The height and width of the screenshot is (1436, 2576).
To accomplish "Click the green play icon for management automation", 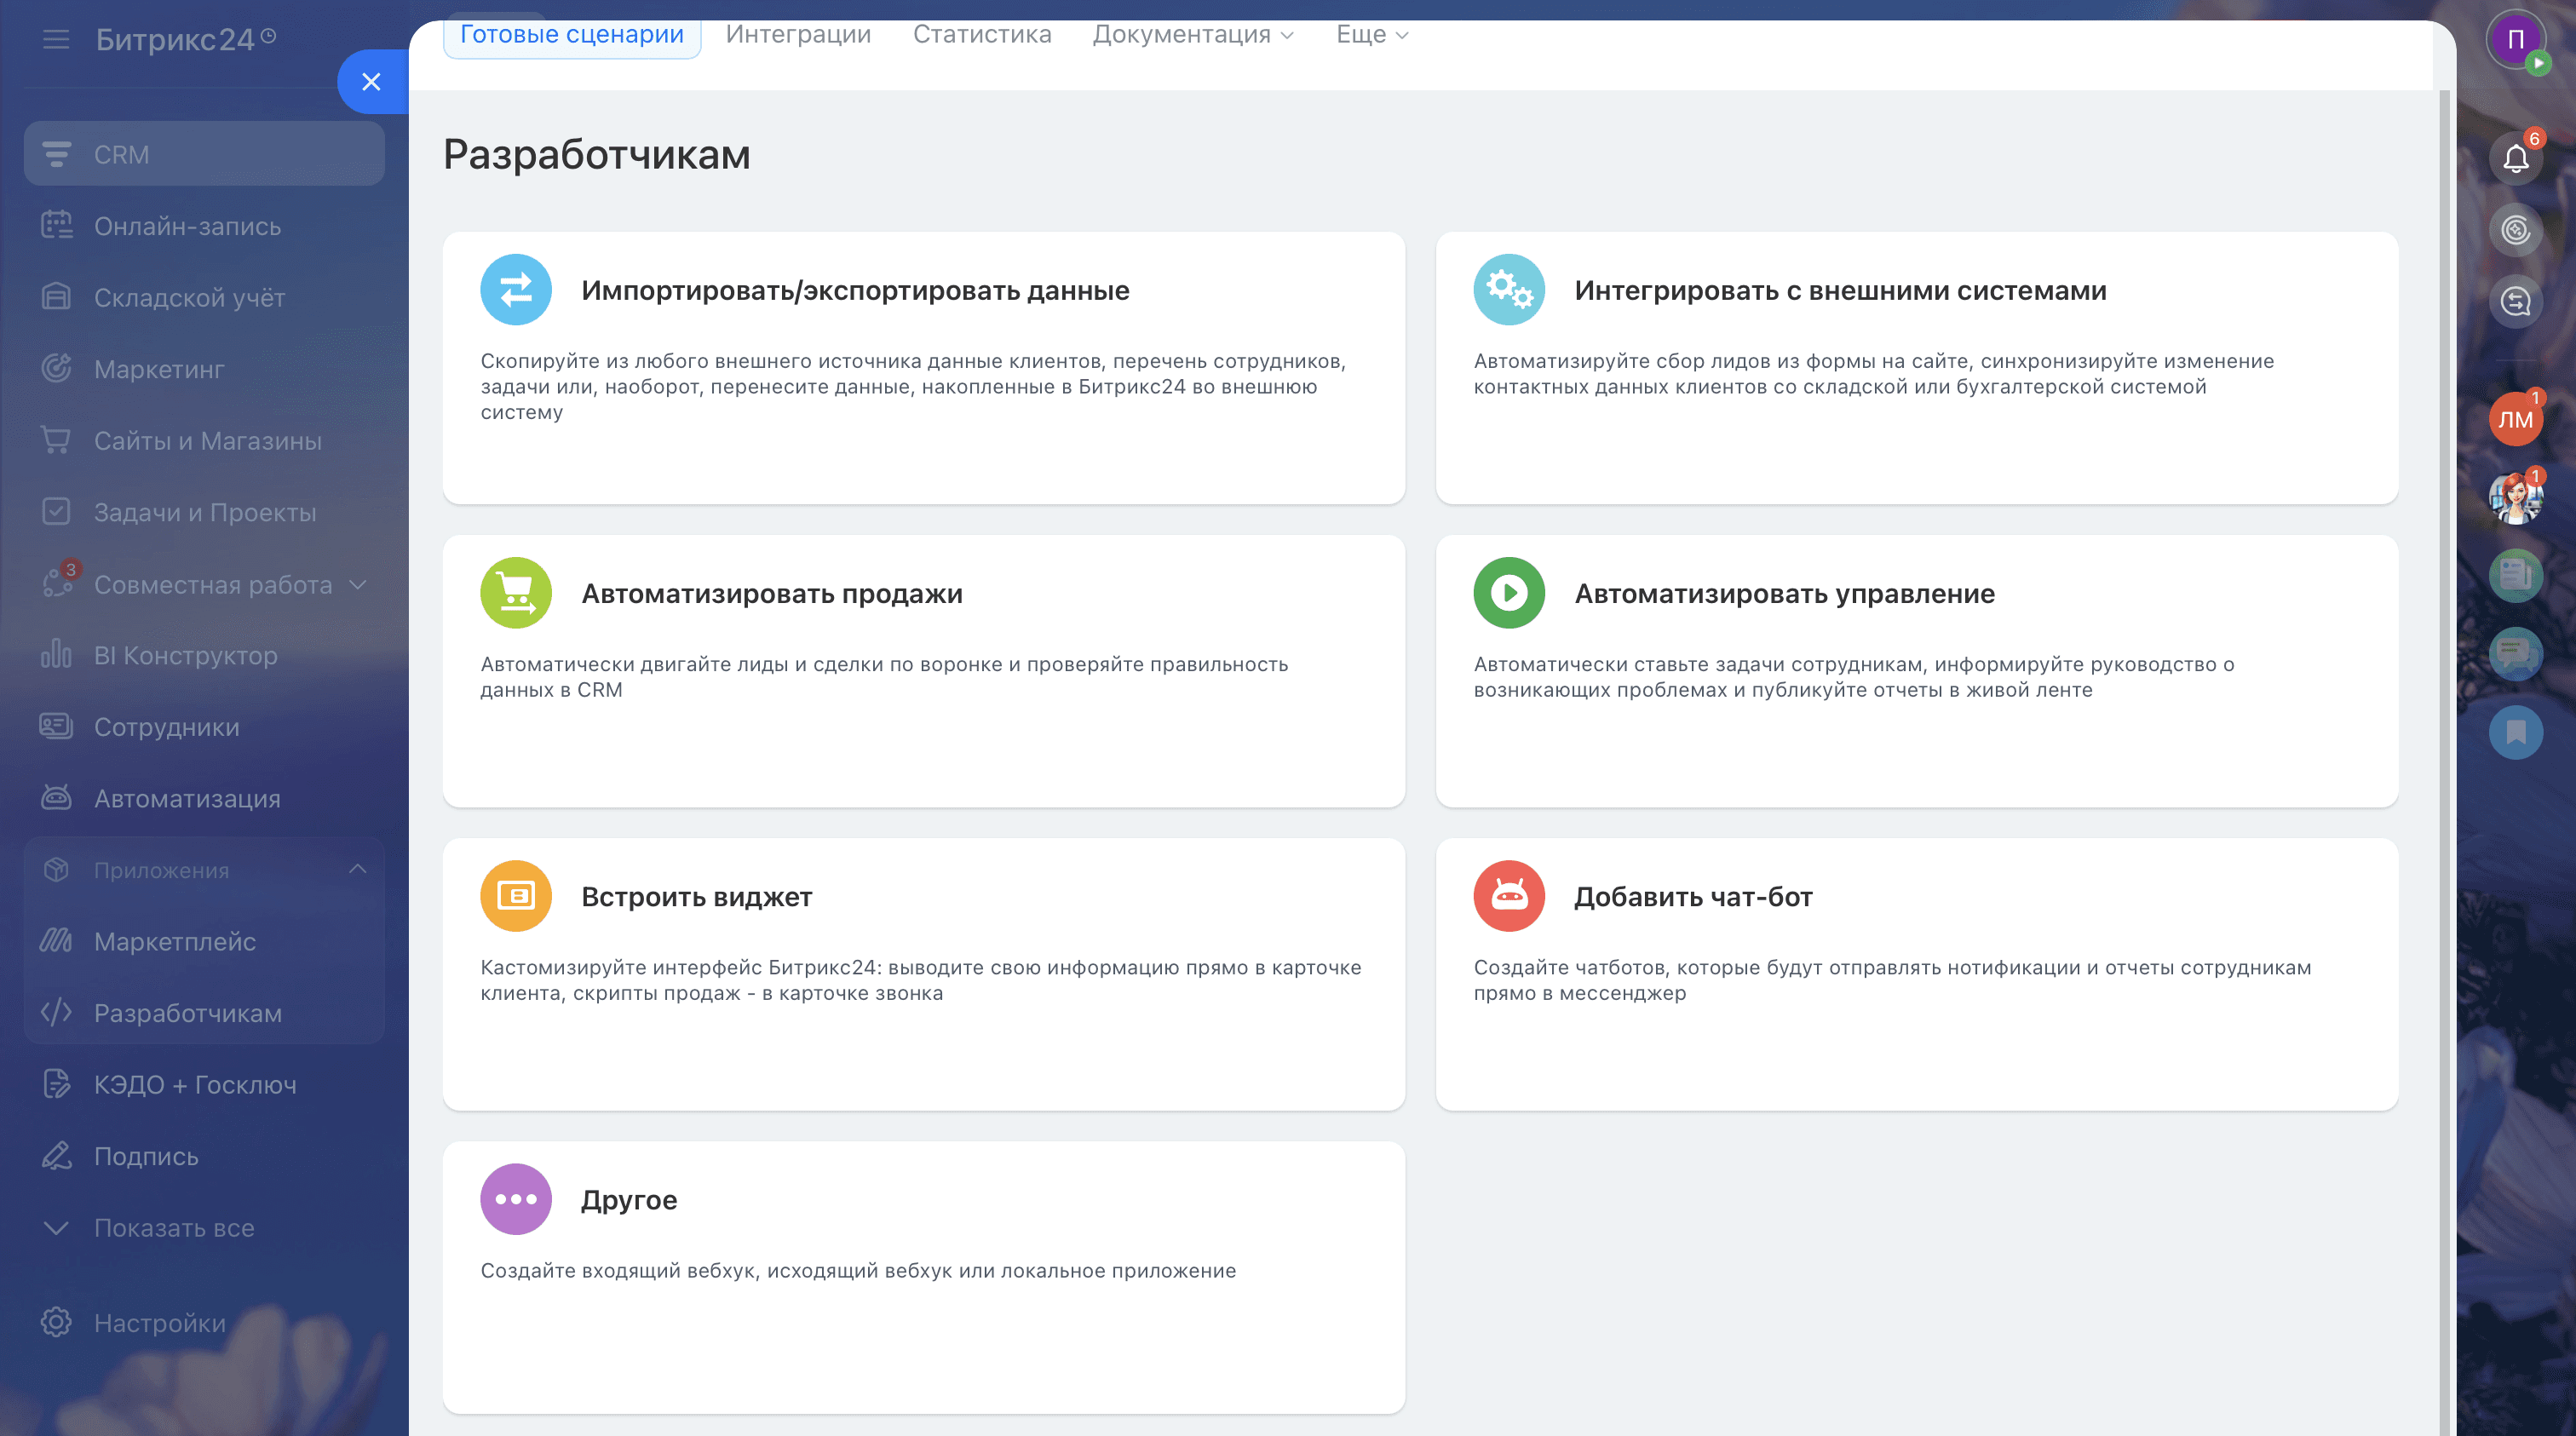I will 1509,593.
